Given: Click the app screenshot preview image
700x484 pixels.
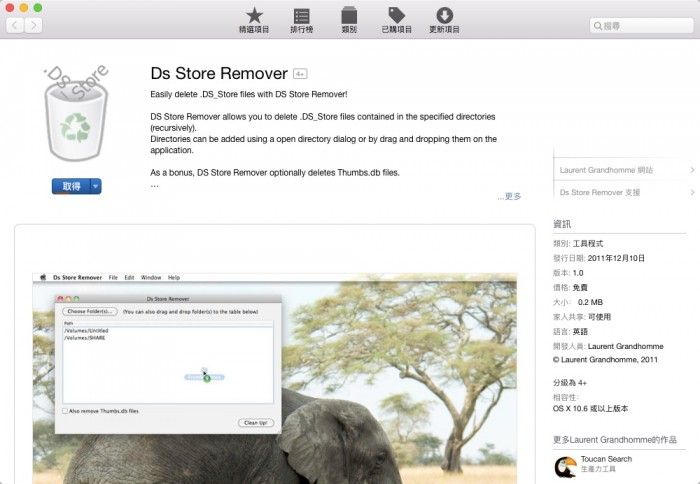Looking at the screenshot, I should point(275,378).
